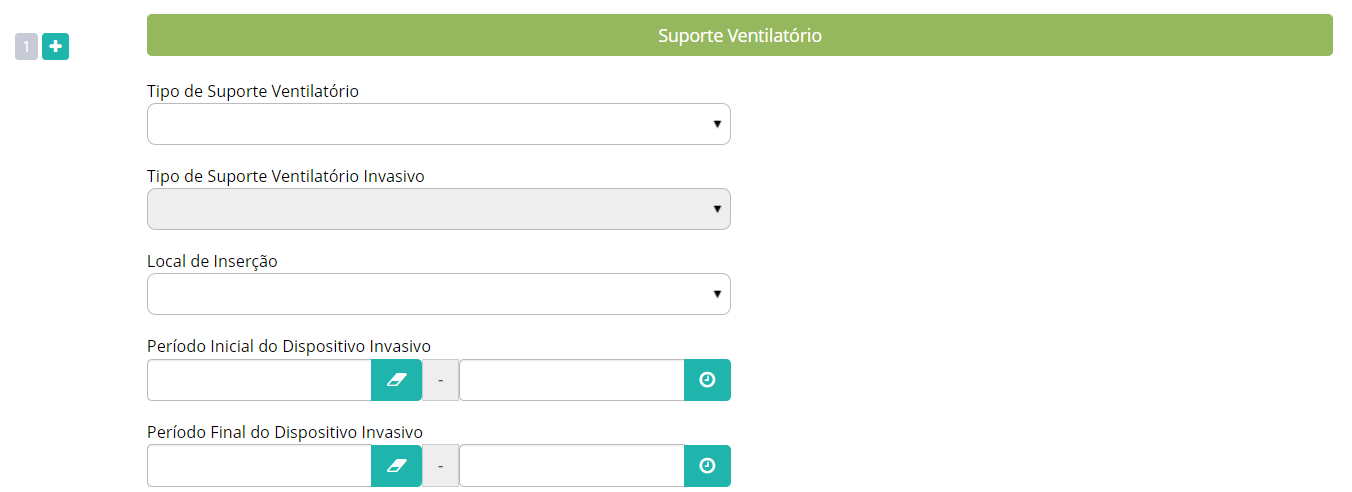The height and width of the screenshot is (492, 1352).
Task: Open the greyed Tipo de Suporte Ventilatório Invasivo dropdown
Action: 439,209
